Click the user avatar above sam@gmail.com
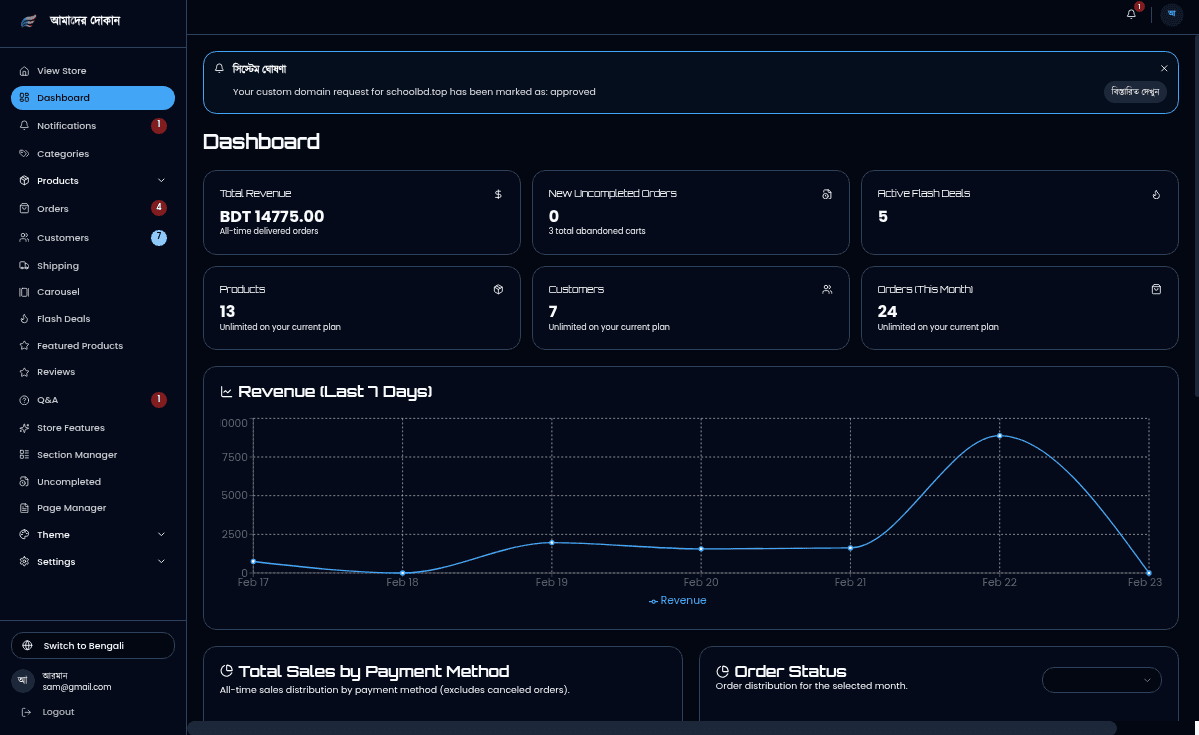 coord(22,681)
